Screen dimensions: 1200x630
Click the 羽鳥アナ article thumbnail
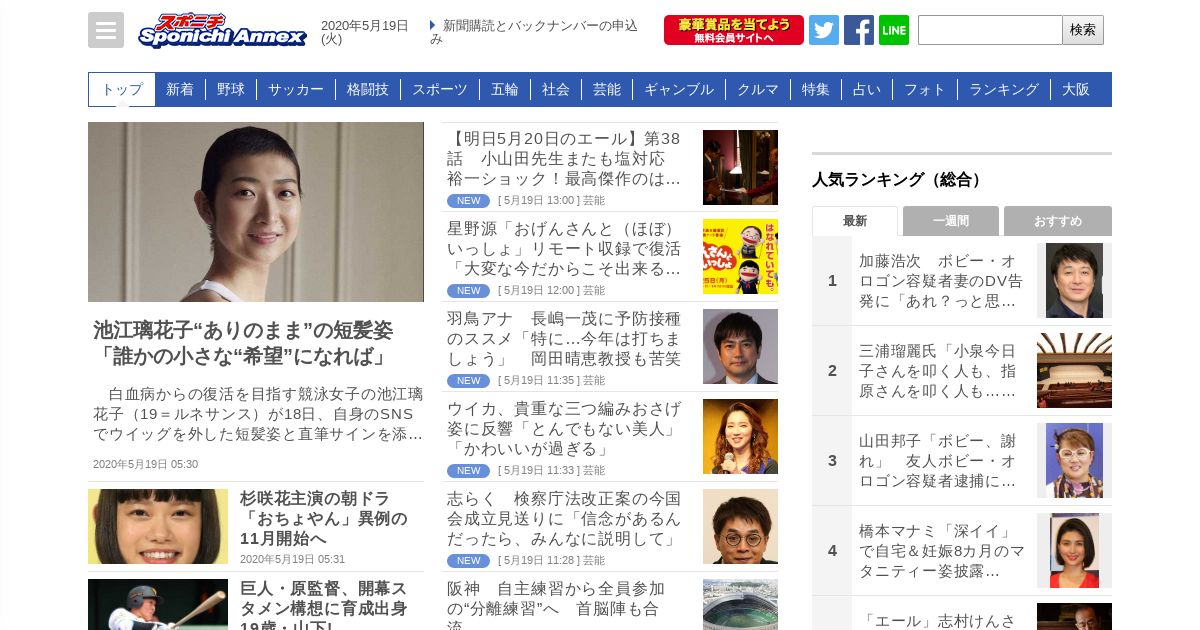[x=740, y=346]
